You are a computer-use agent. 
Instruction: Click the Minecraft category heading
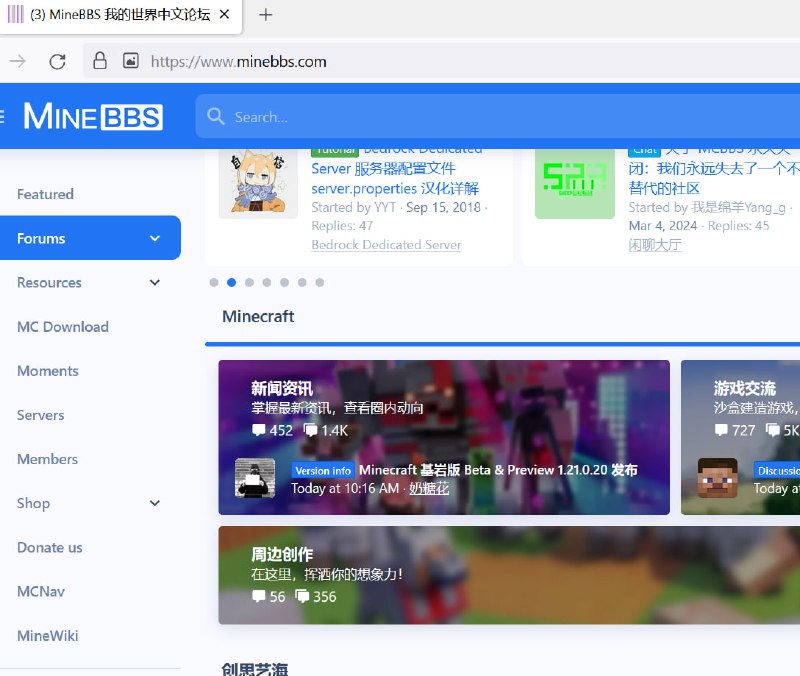pos(258,316)
